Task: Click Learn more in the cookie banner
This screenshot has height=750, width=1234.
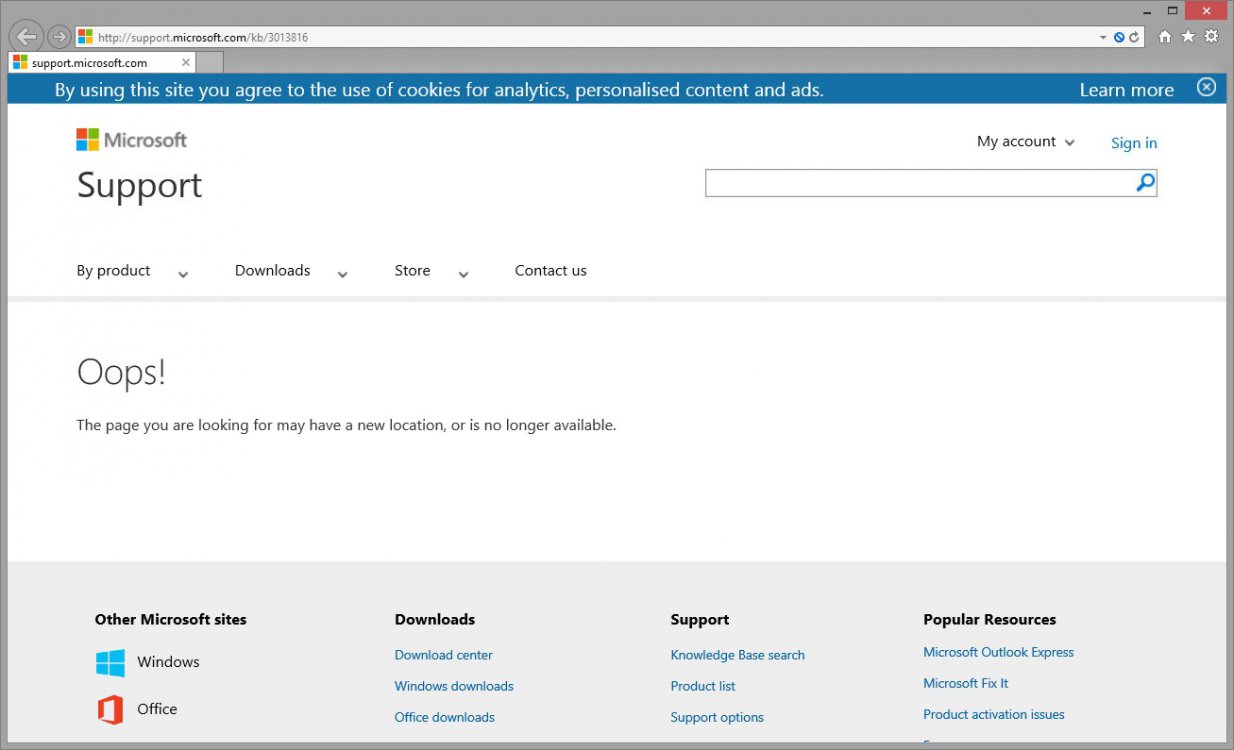Action: click(1126, 90)
